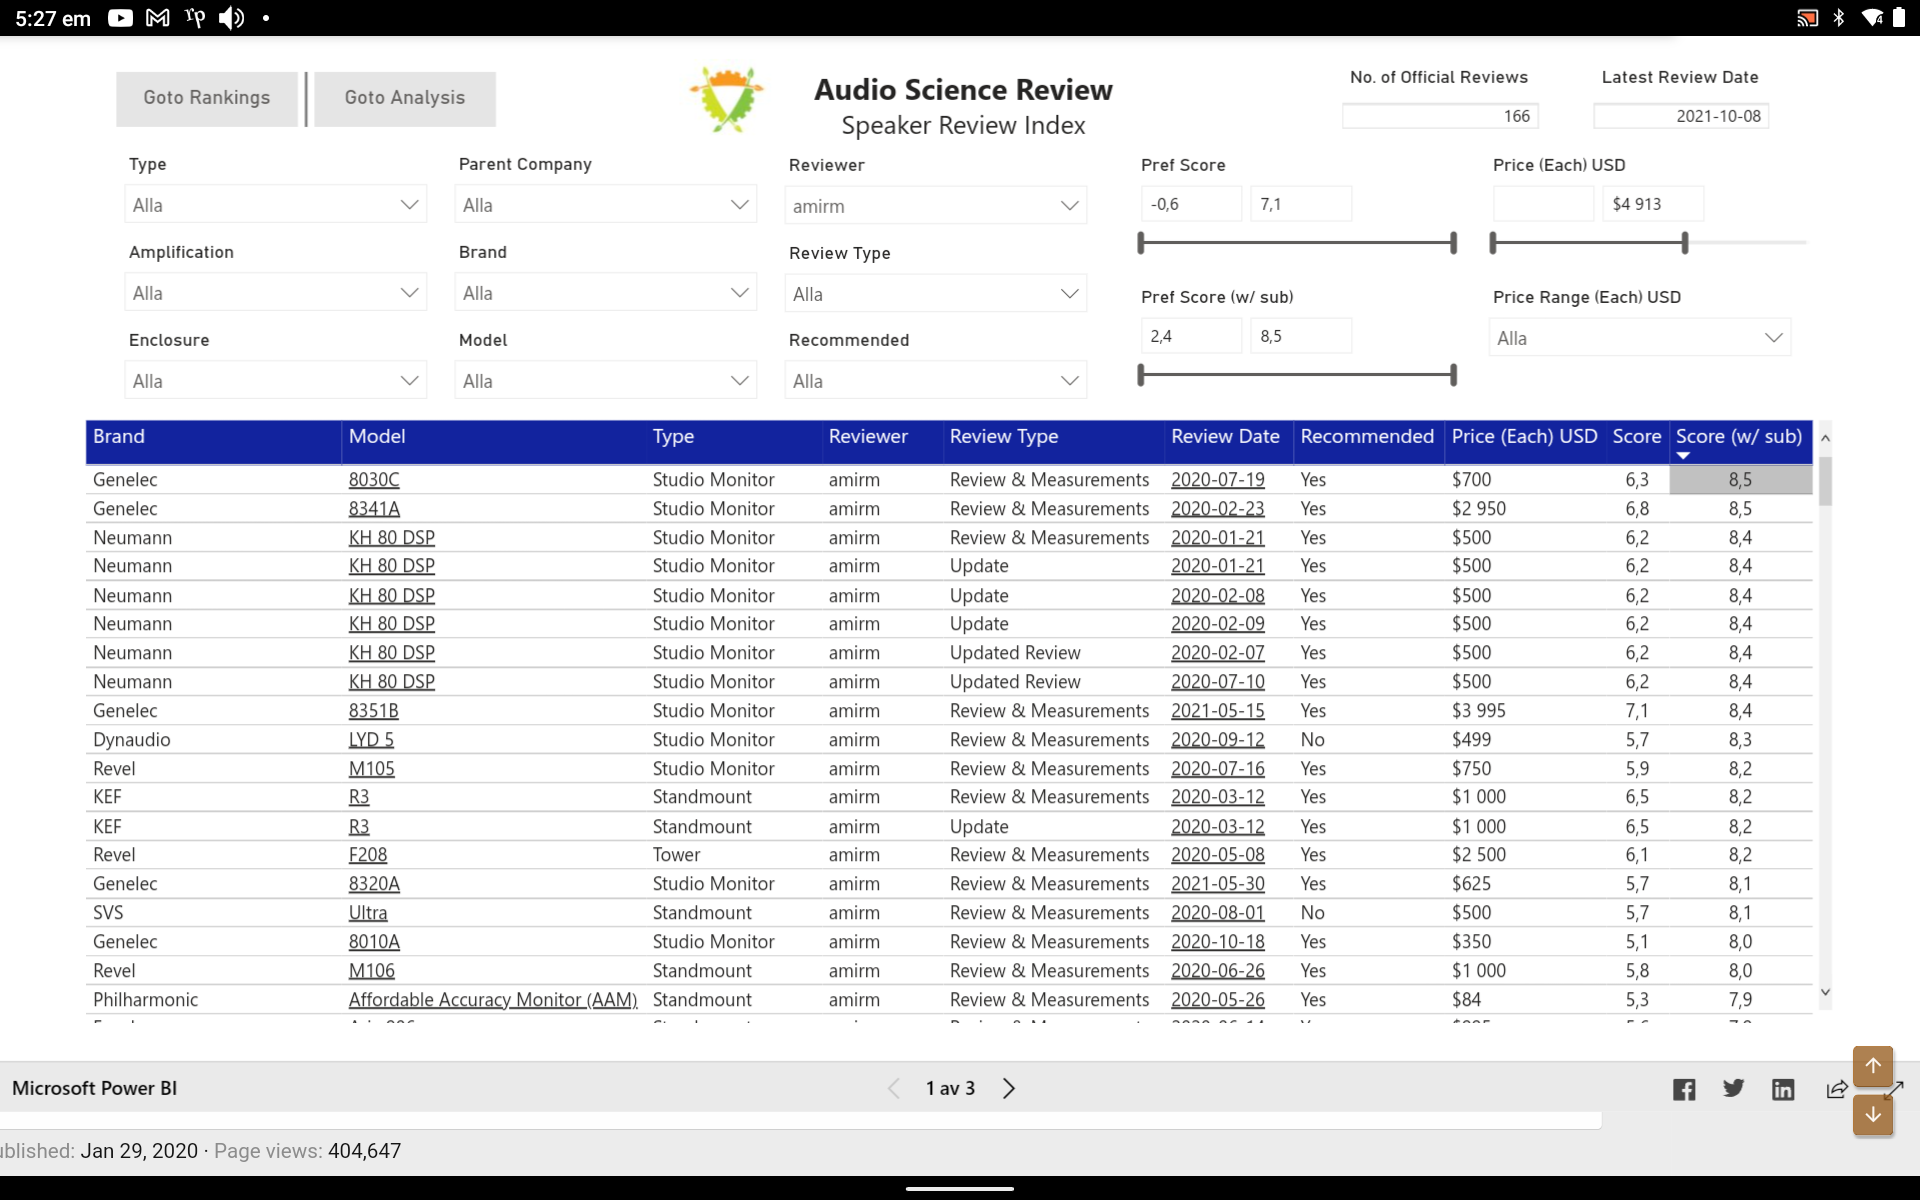Click the orange scroll-up arrow button
The image size is (1920, 1200).
[x=1873, y=1066]
